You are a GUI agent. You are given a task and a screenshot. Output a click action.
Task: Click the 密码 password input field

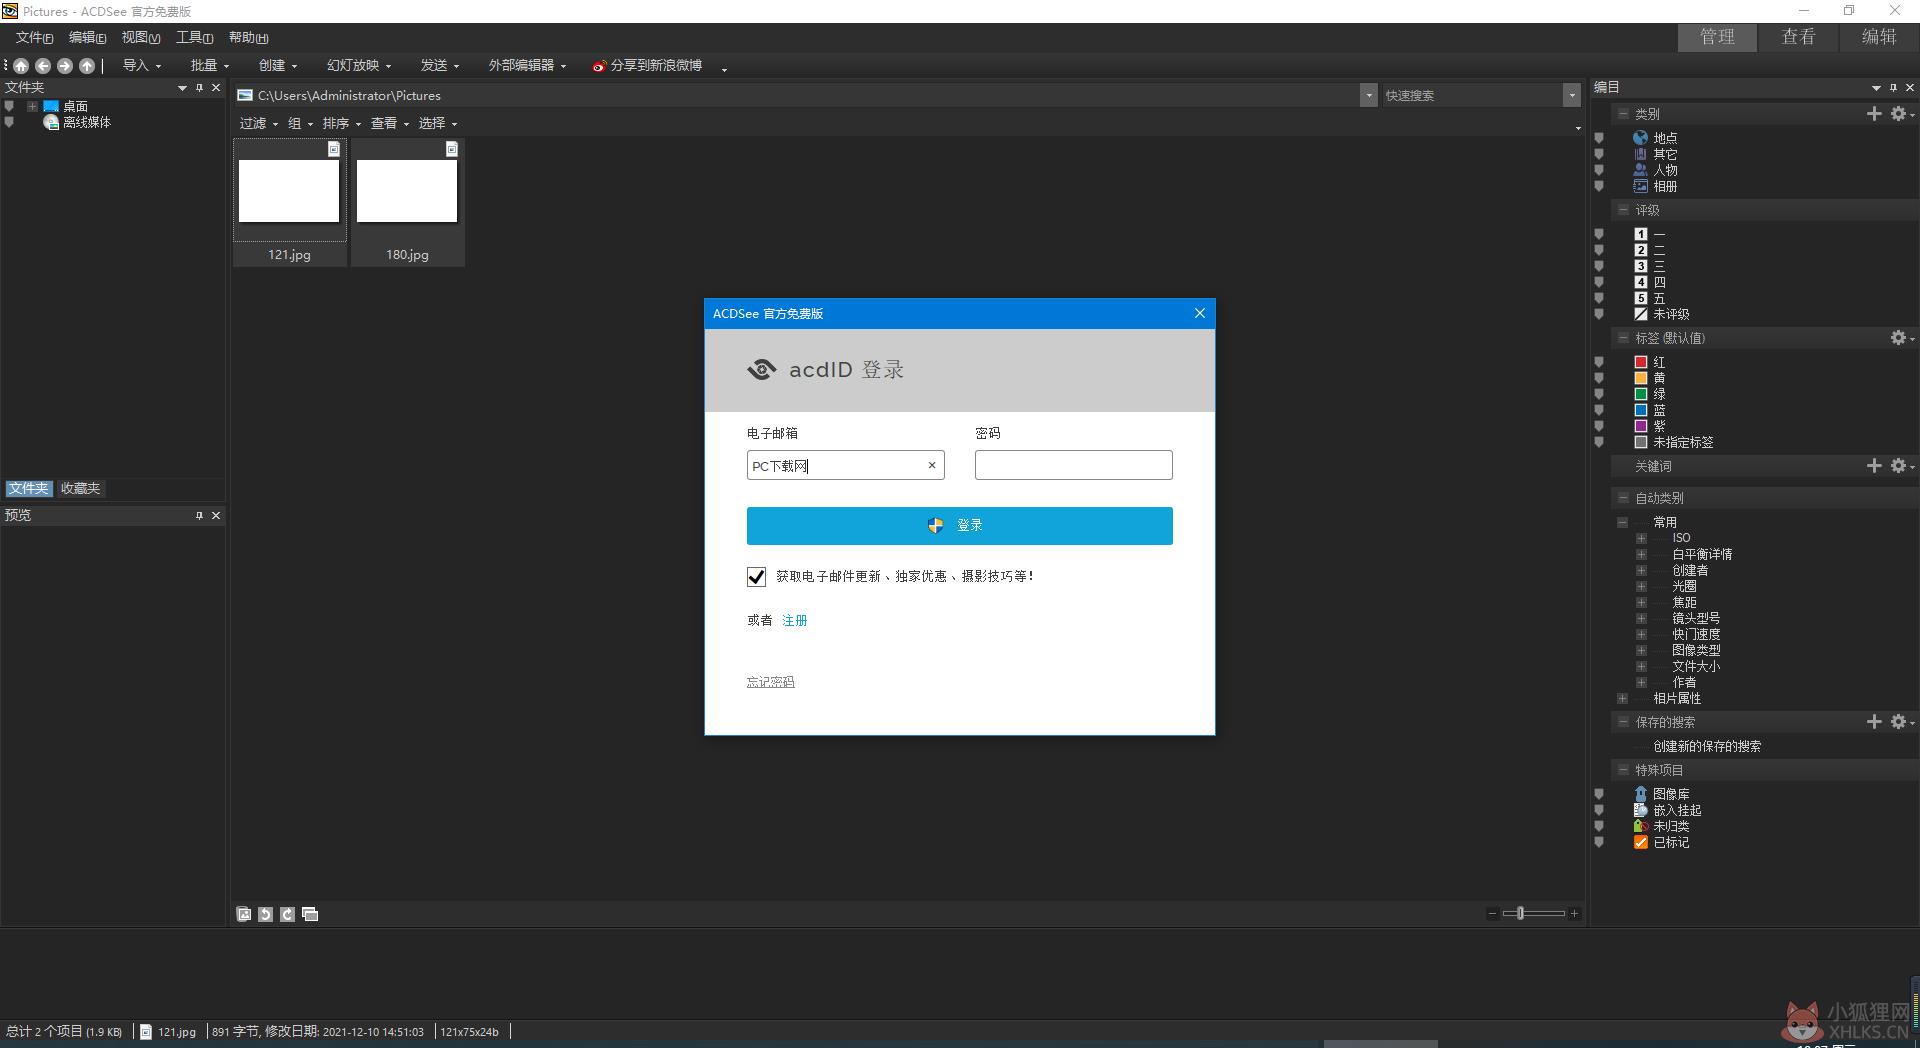coord(1073,465)
